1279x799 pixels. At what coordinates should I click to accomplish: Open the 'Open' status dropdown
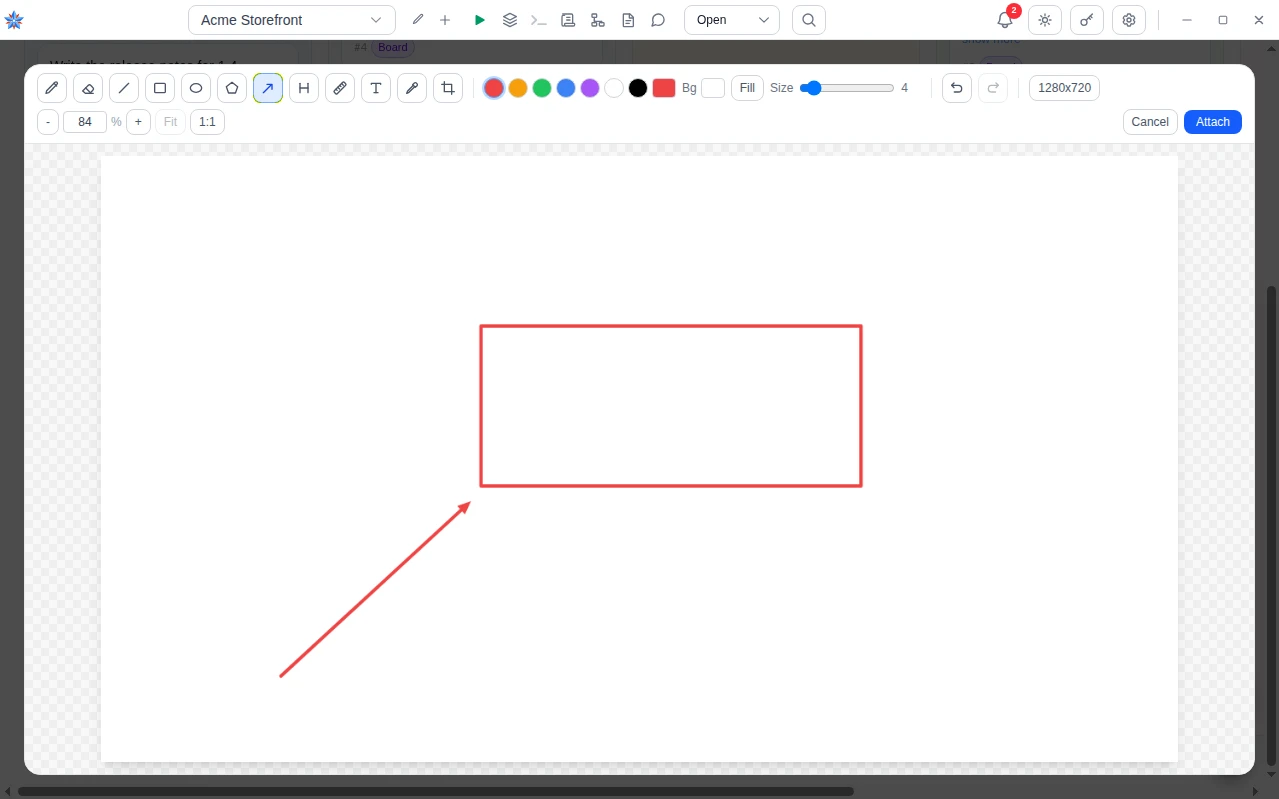(732, 20)
